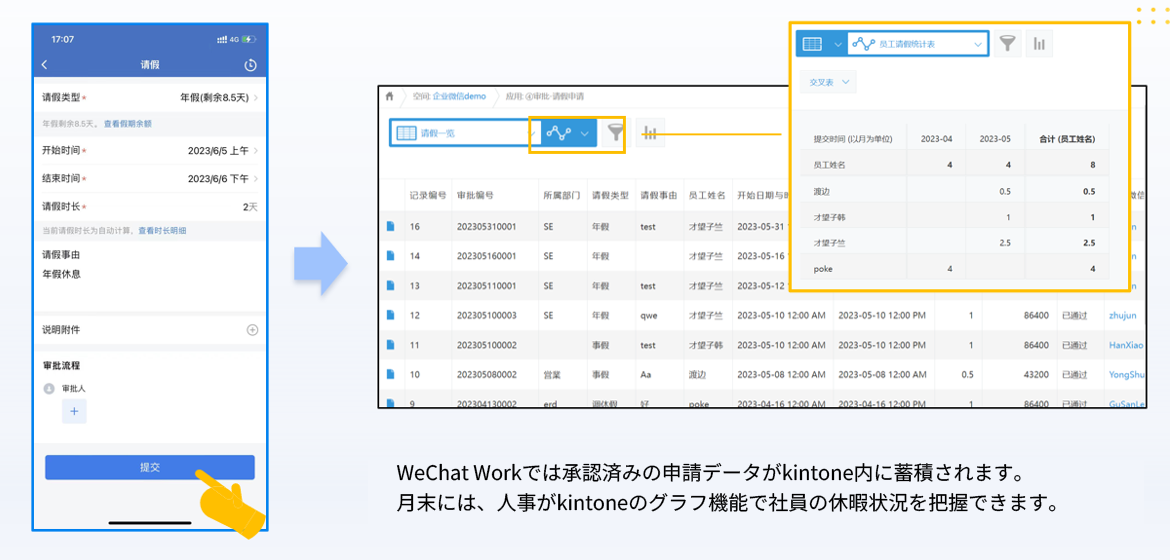Click the 2023-04 column header in report
Image resolution: width=1170 pixels, height=560 pixels.
pyautogui.click(x=935, y=138)
